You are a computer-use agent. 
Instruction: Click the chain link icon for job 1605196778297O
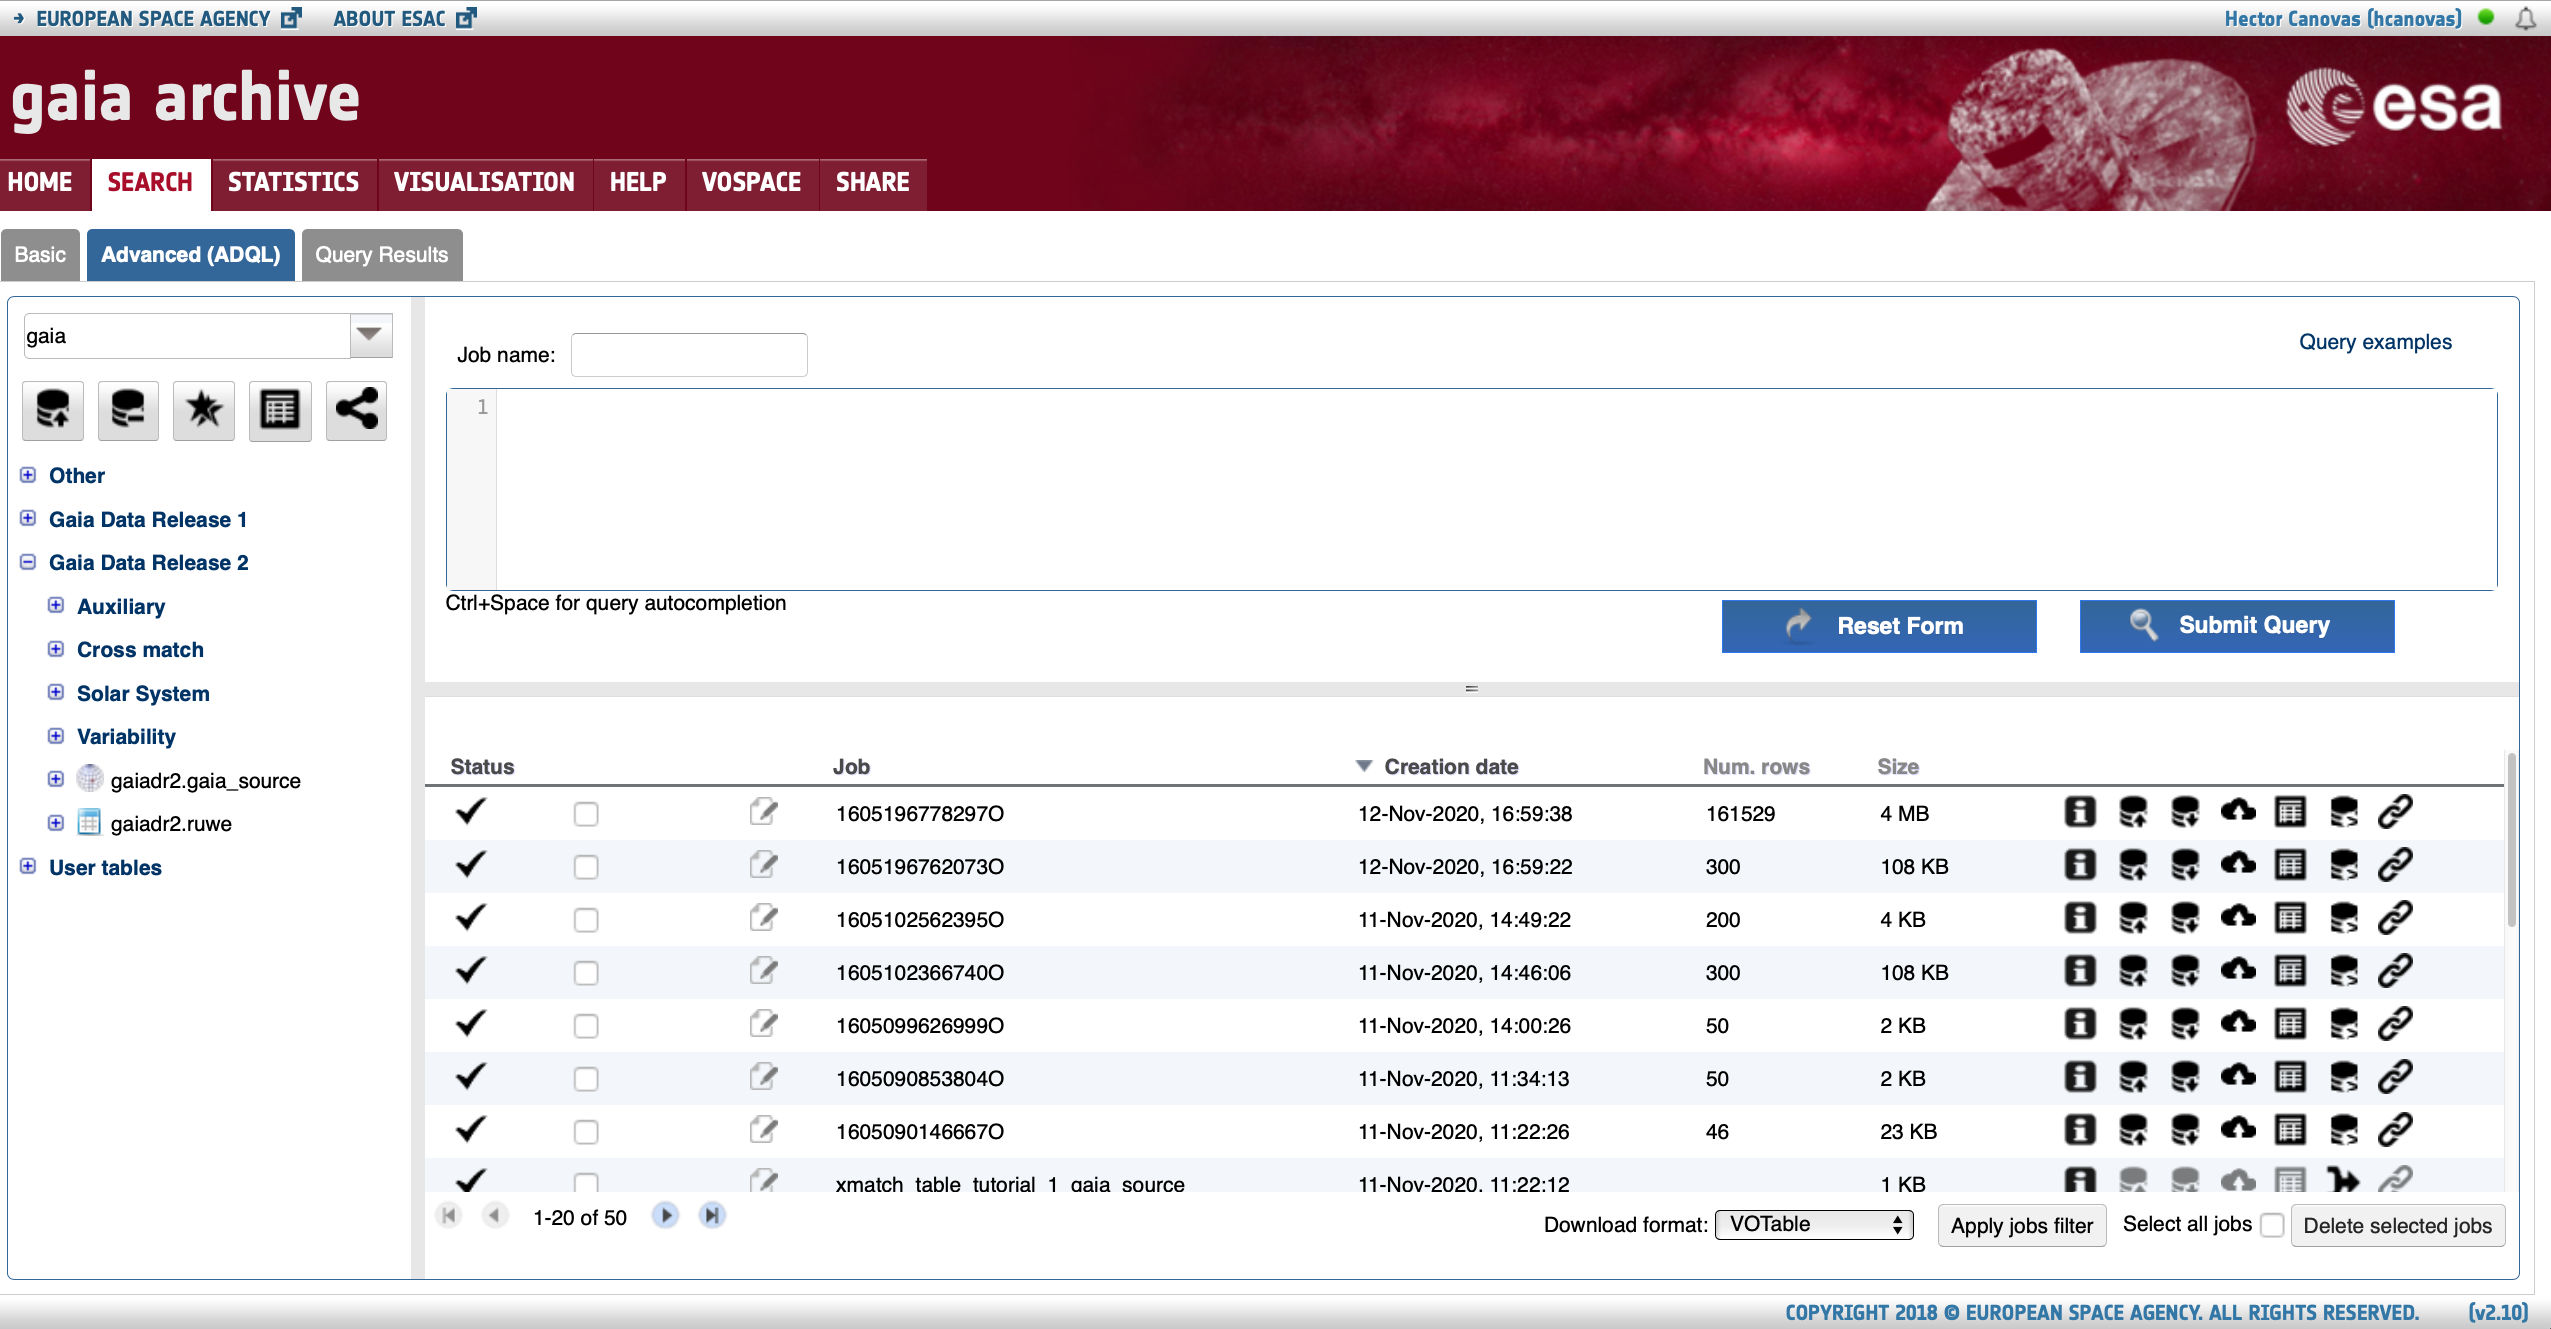point(2395,812)
